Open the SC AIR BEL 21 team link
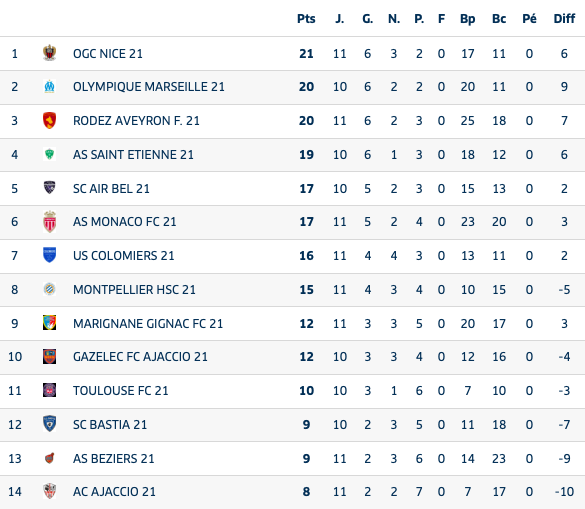585x509 pixels. [x=111, y=188]
